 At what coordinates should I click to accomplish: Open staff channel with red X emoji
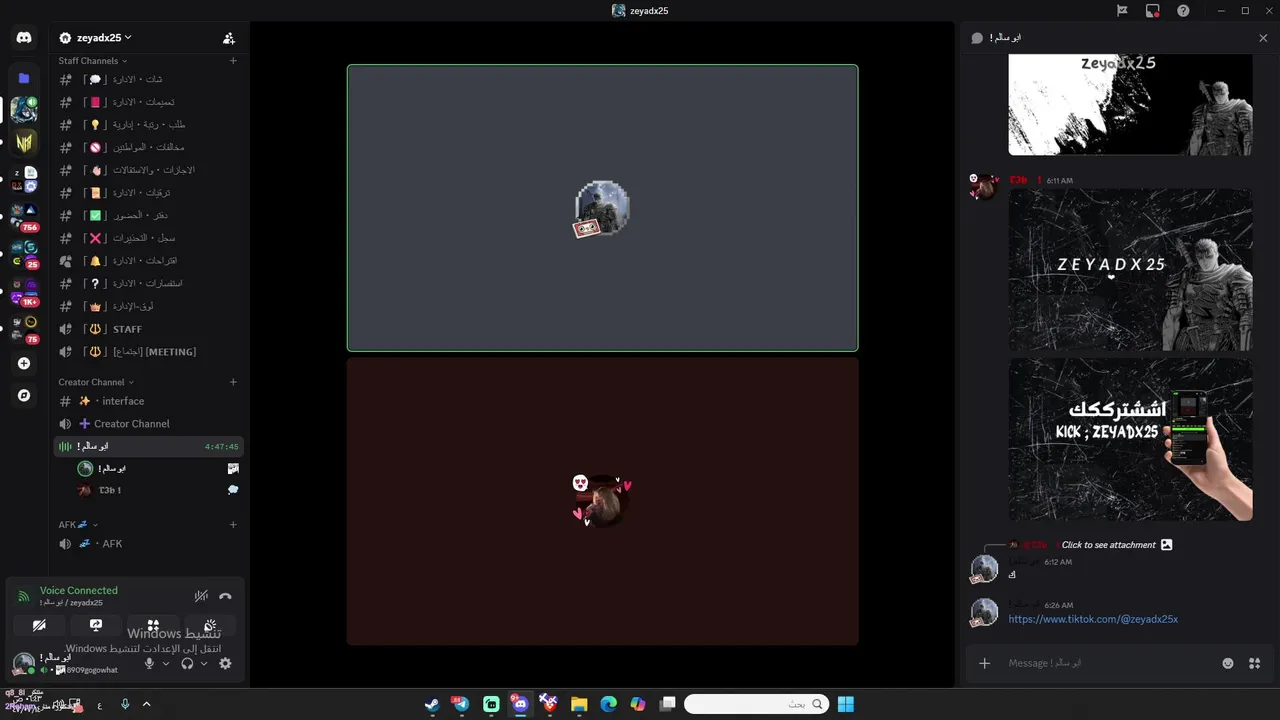(148, 238)
